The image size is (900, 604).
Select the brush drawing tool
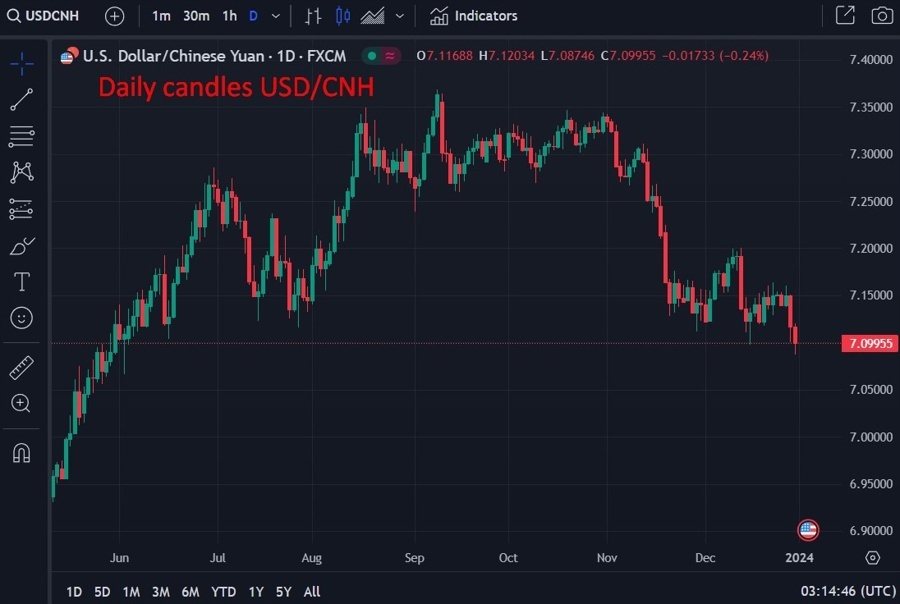22,246
